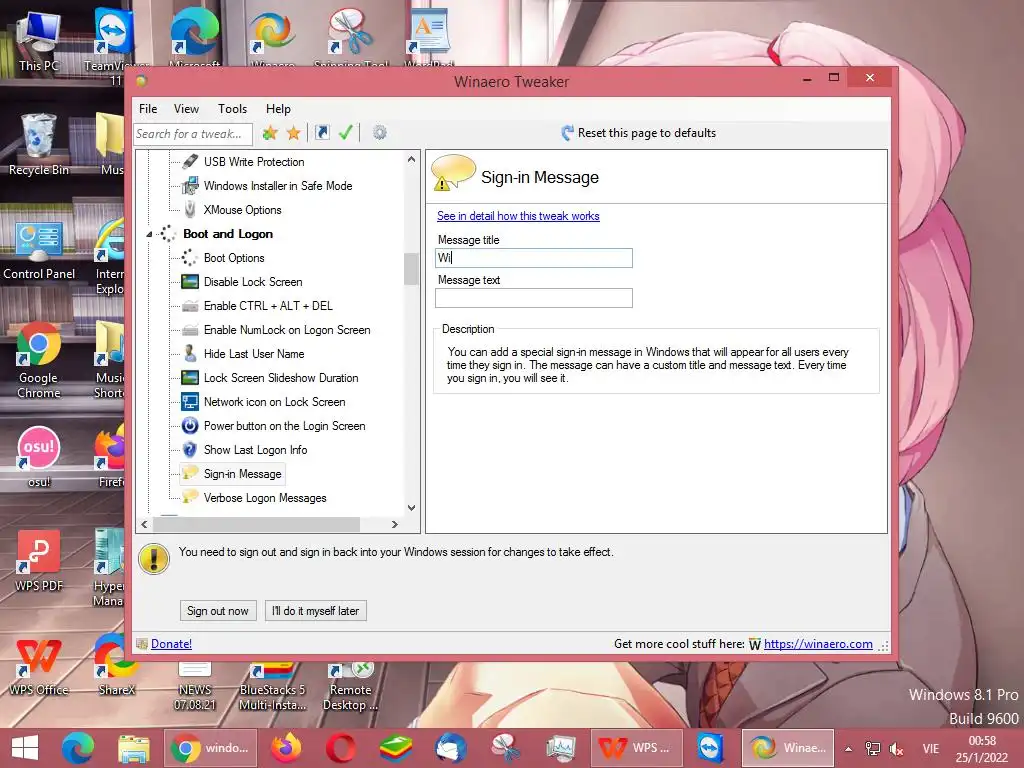Open the View menu
Image resolution: width=1024 pixels, height=768 pixels.
pos(186,109)
